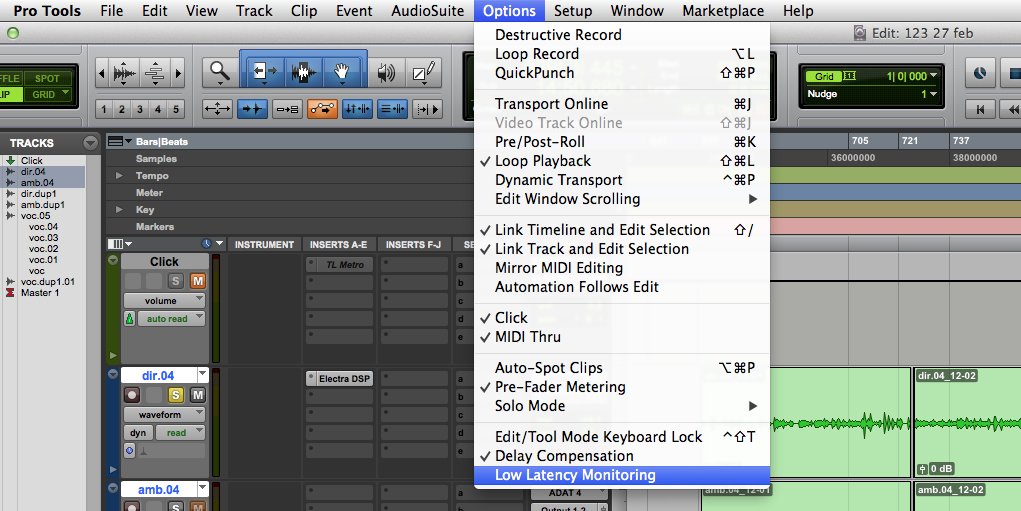Unmute the Click track with M button
The height and width of the screenshot is (511, 1021).
[197, 281]
